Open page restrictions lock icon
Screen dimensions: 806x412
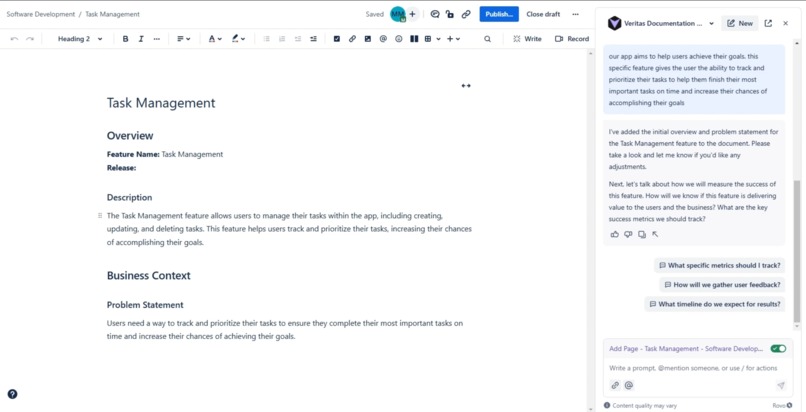click(x=450, y=14)
